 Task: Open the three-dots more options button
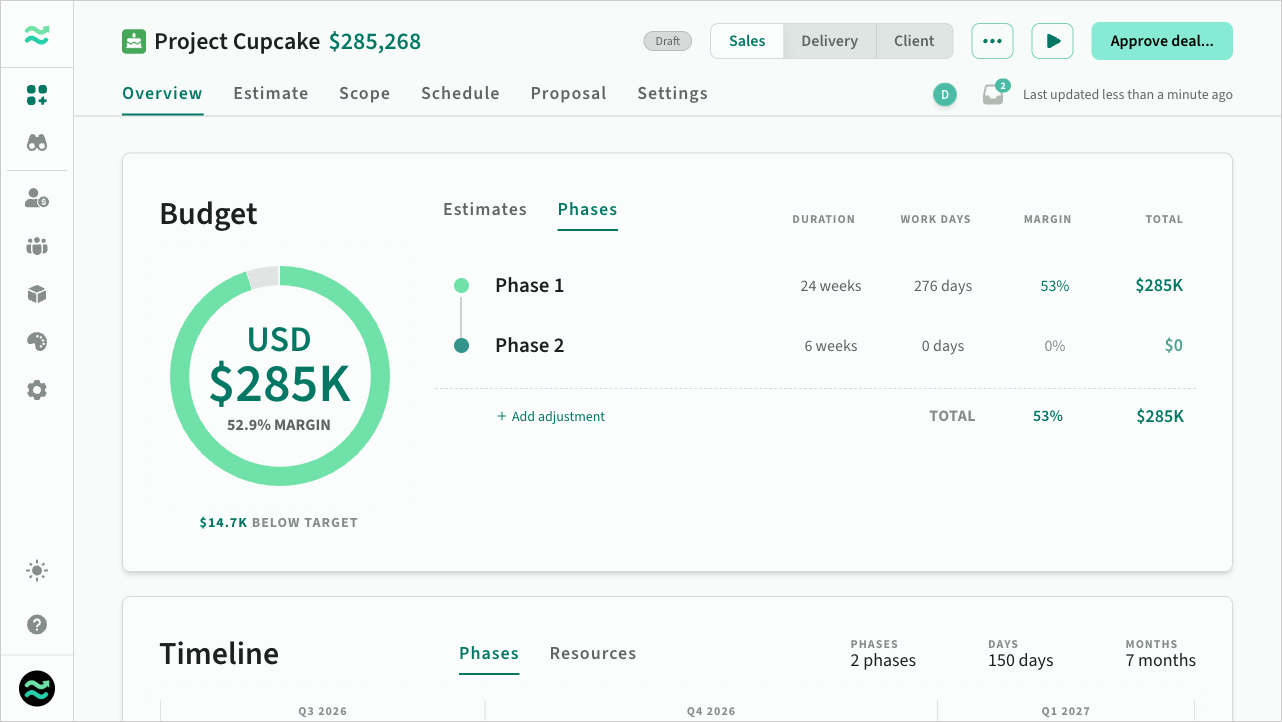[x=992, y=41]
